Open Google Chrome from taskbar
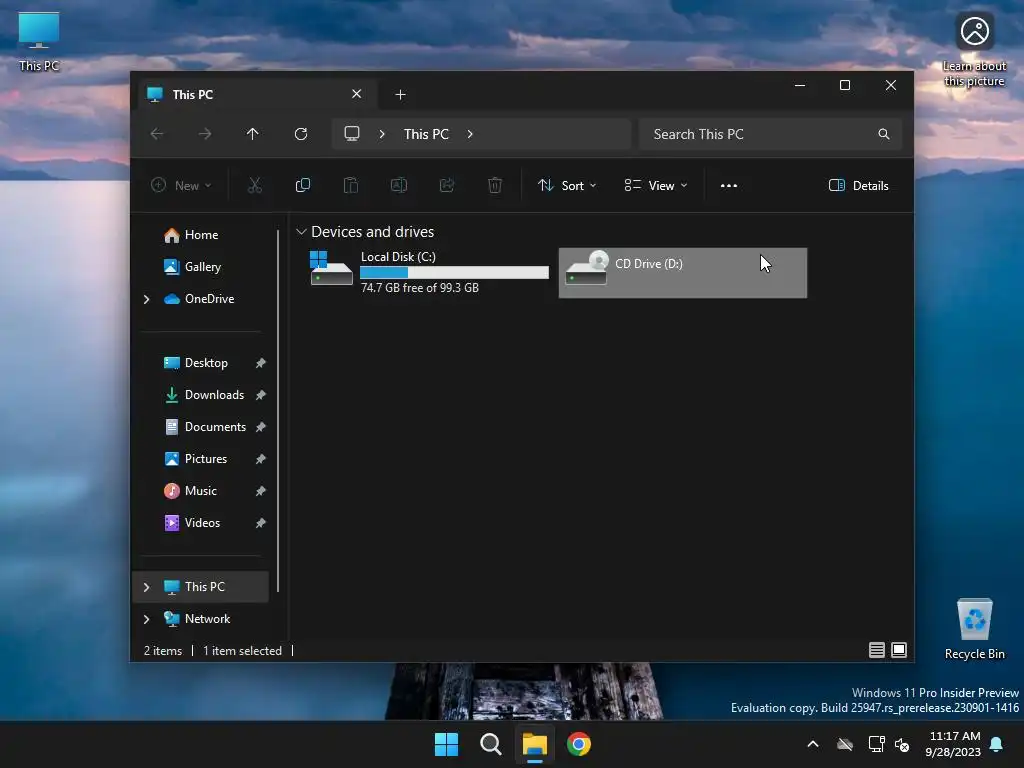Image resolution: width=1024 pixels, height=768 pixels. coord(579,744)
